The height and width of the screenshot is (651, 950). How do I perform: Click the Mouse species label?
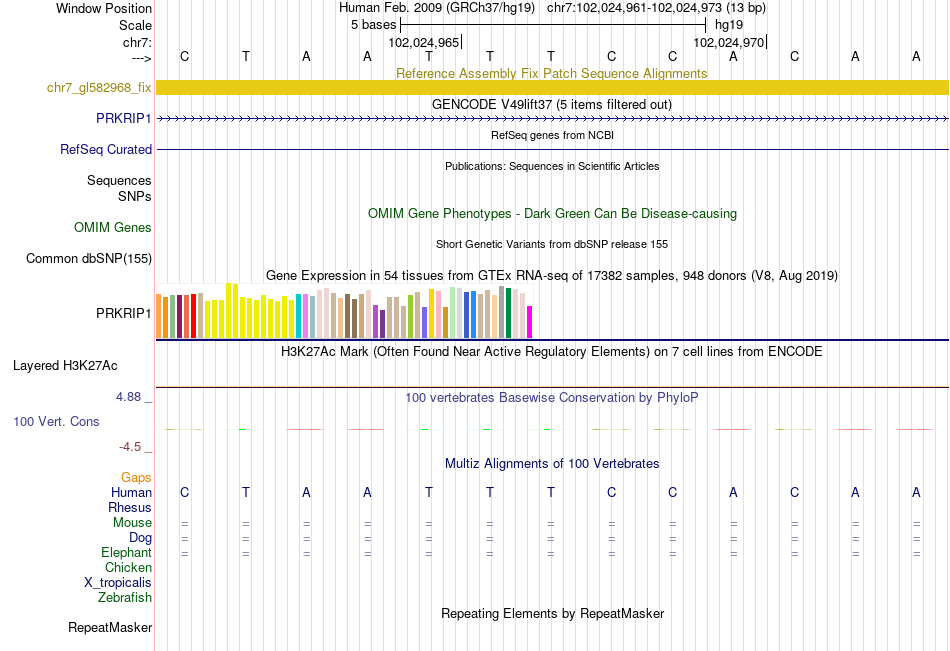click(x=132, y=522)
